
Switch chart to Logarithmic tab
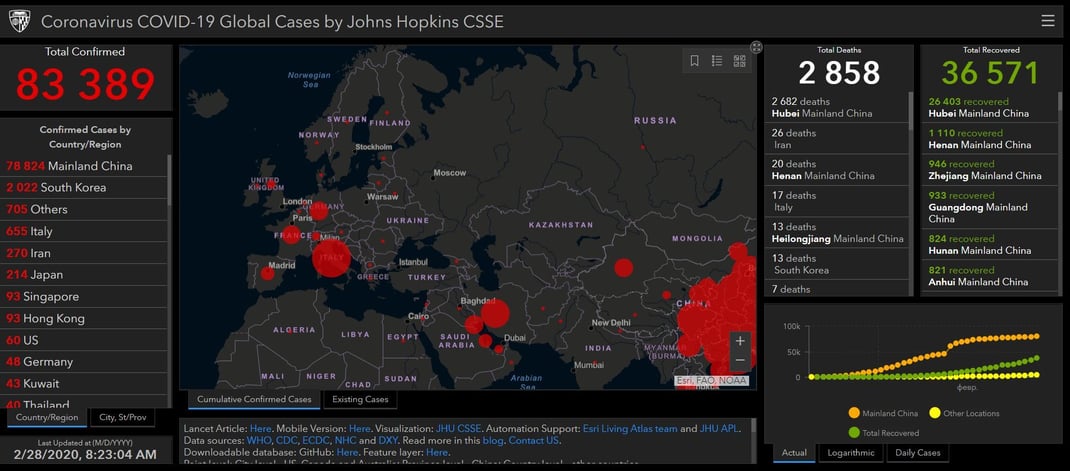pyautogui.click(x=849, y=453)
